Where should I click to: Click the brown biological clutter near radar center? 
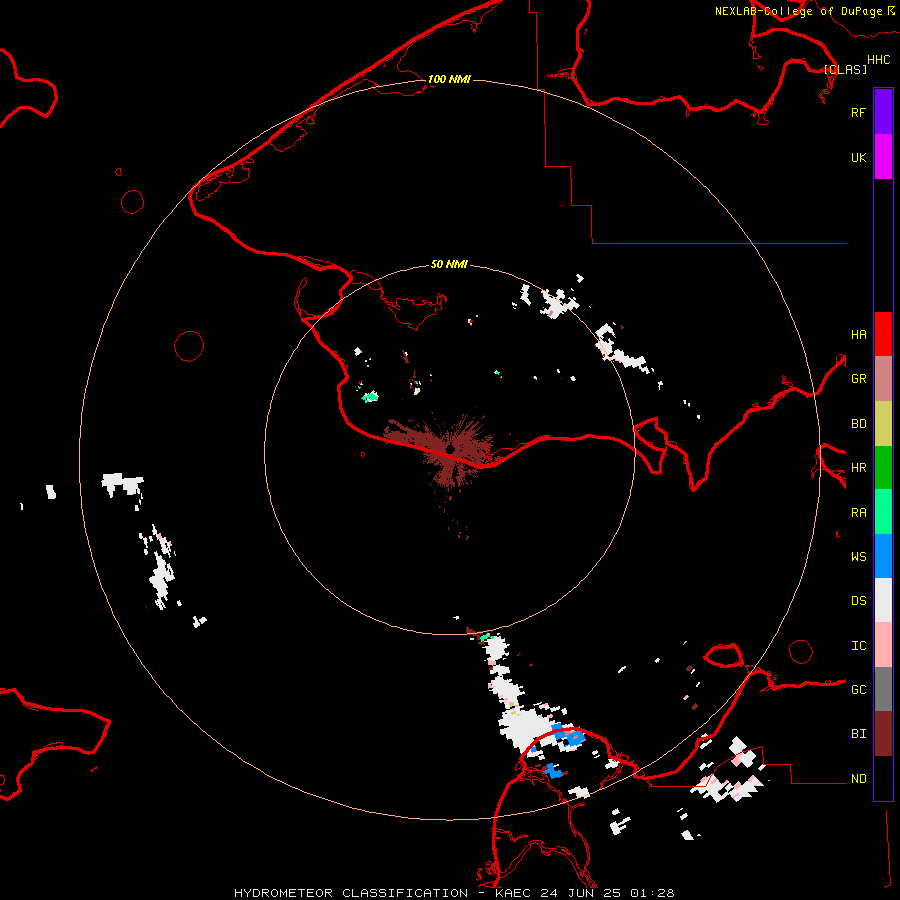coord(442,451)
